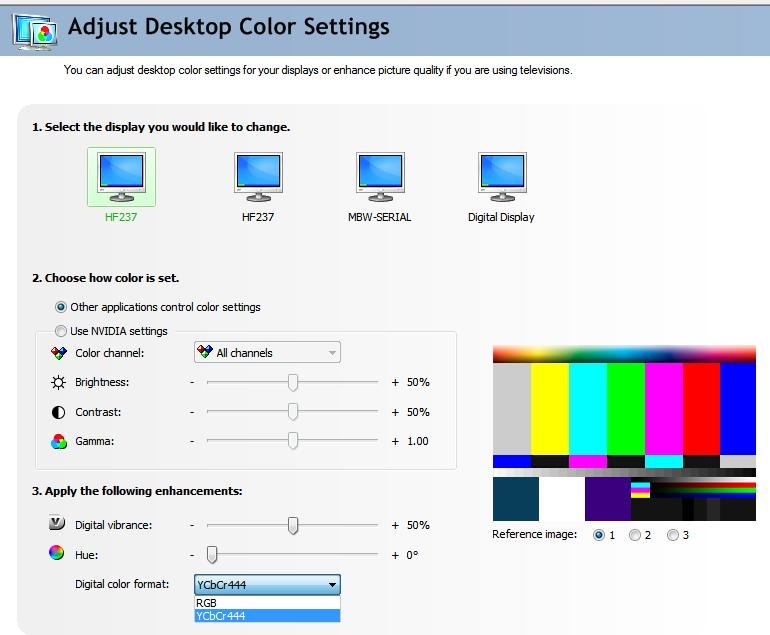Click the Hue slider handle

tap(212, 554)
